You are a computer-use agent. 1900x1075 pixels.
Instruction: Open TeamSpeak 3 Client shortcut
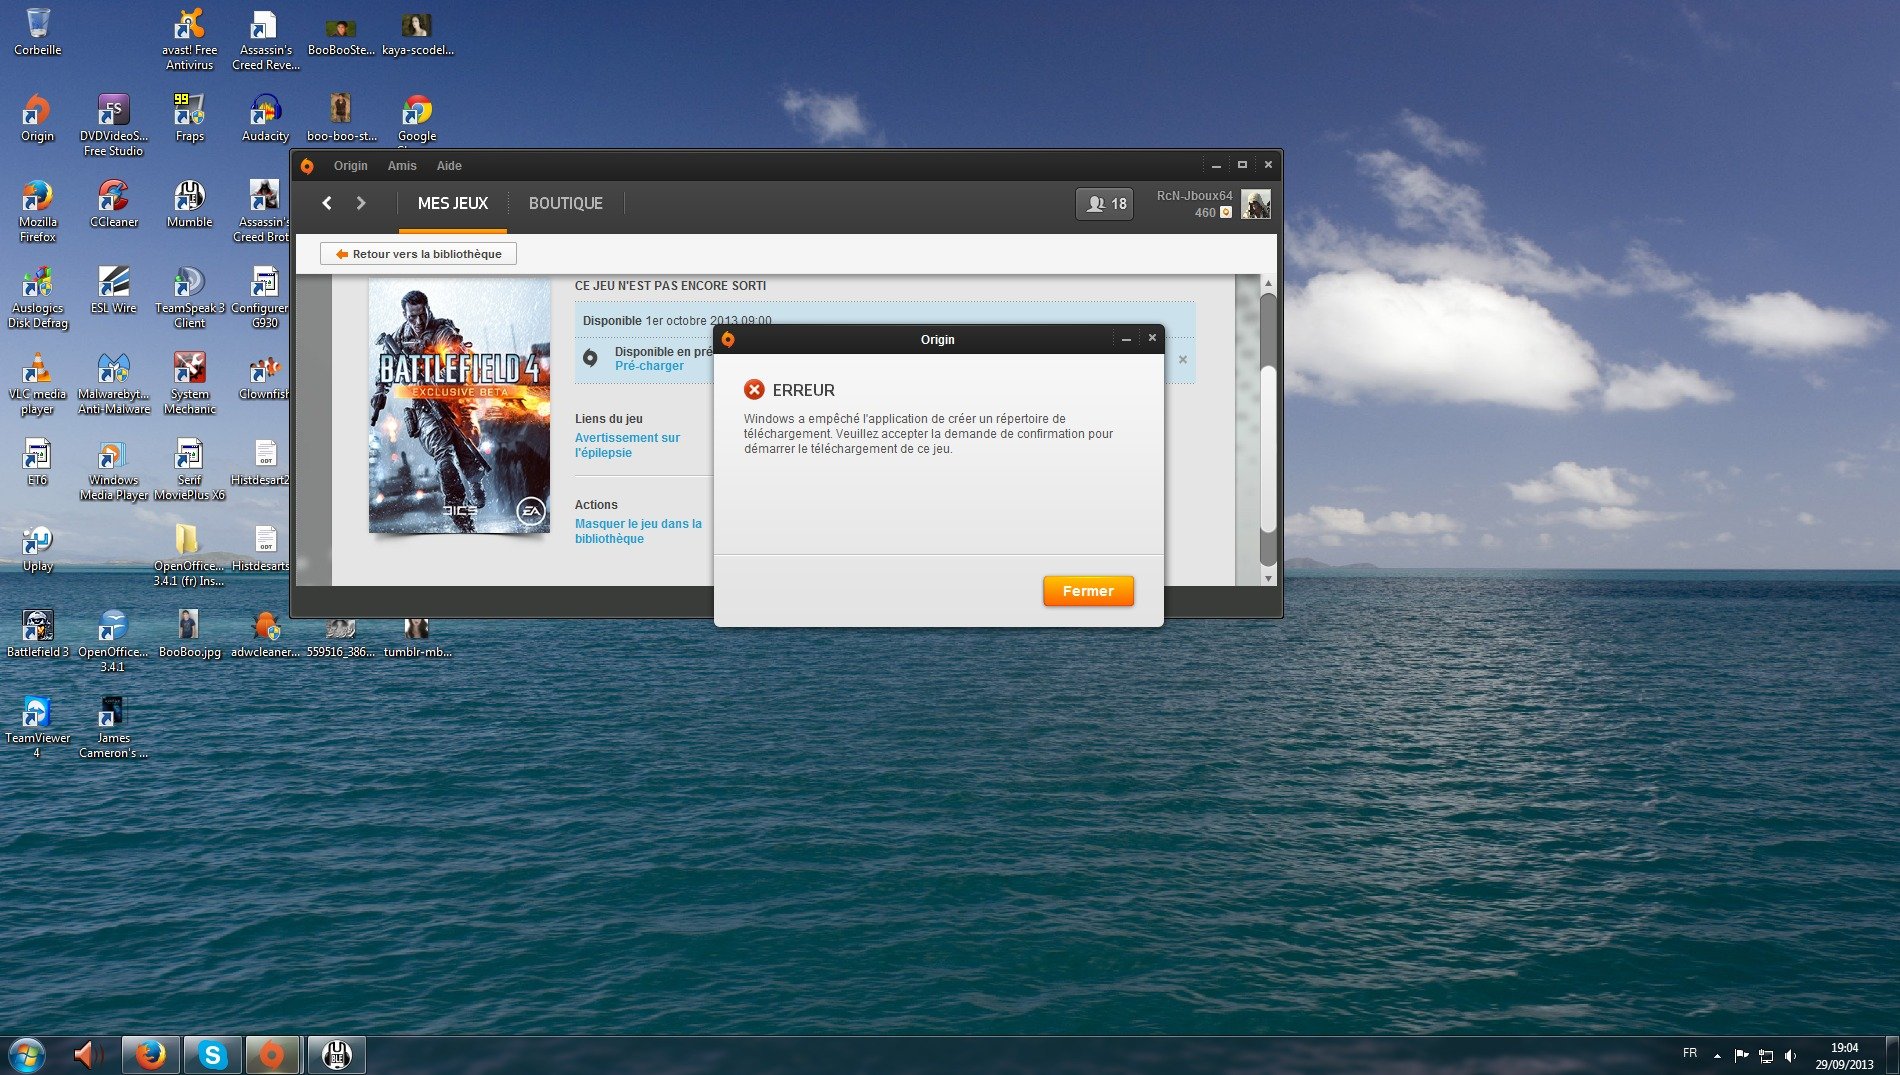pos(189,296)
